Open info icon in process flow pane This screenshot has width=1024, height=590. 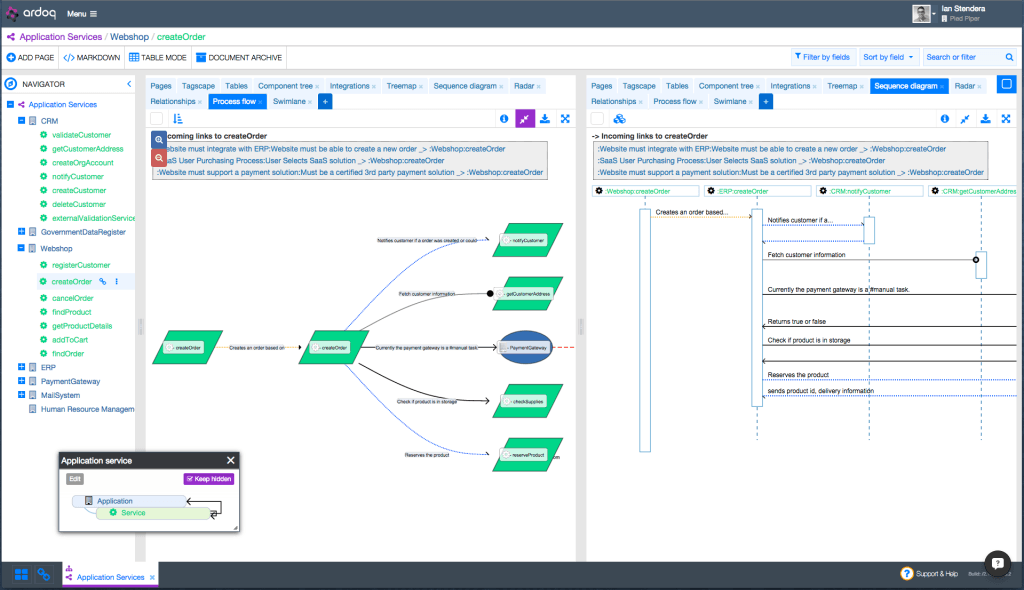click(504, 119)
